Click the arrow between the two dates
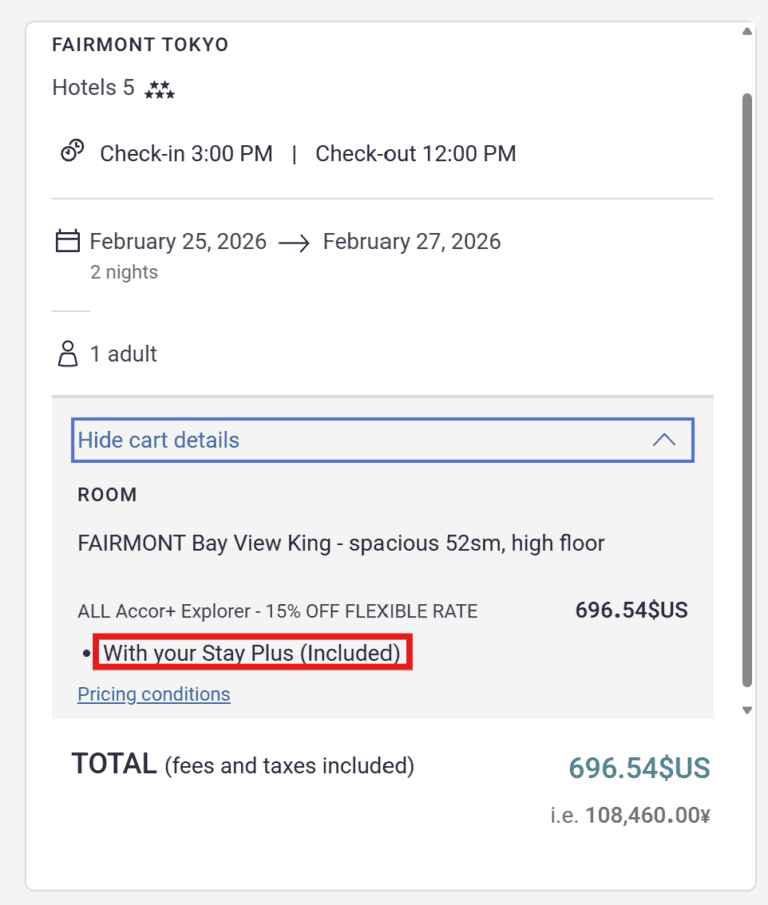The image size is (768, 905). point(294,241)
